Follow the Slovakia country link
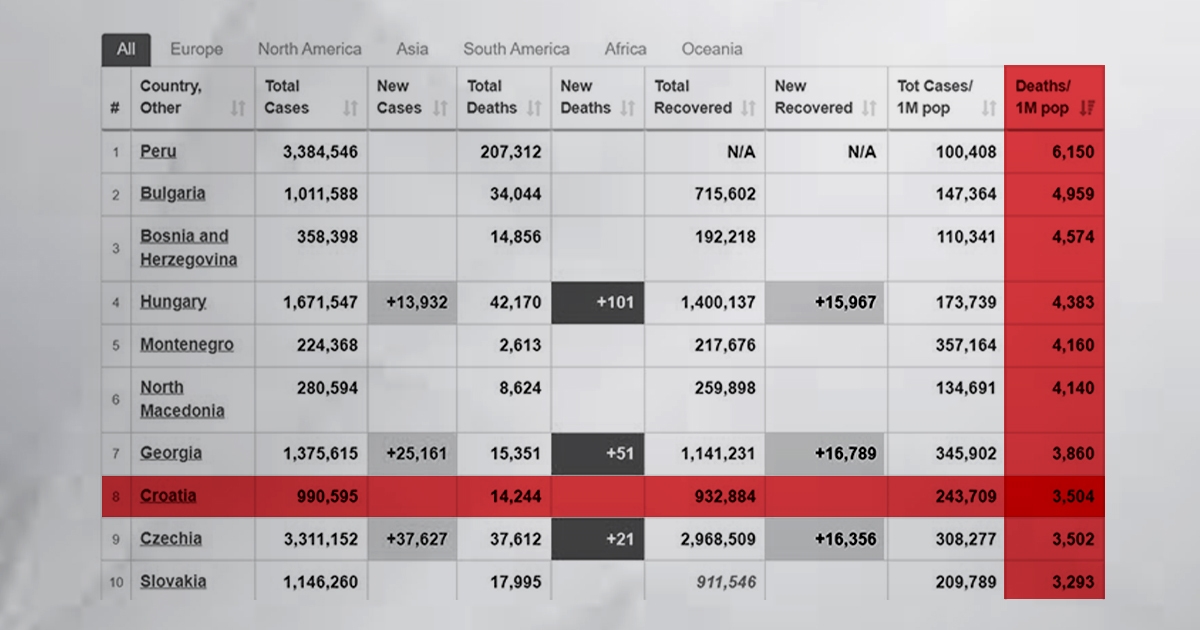 pos(173,581)
